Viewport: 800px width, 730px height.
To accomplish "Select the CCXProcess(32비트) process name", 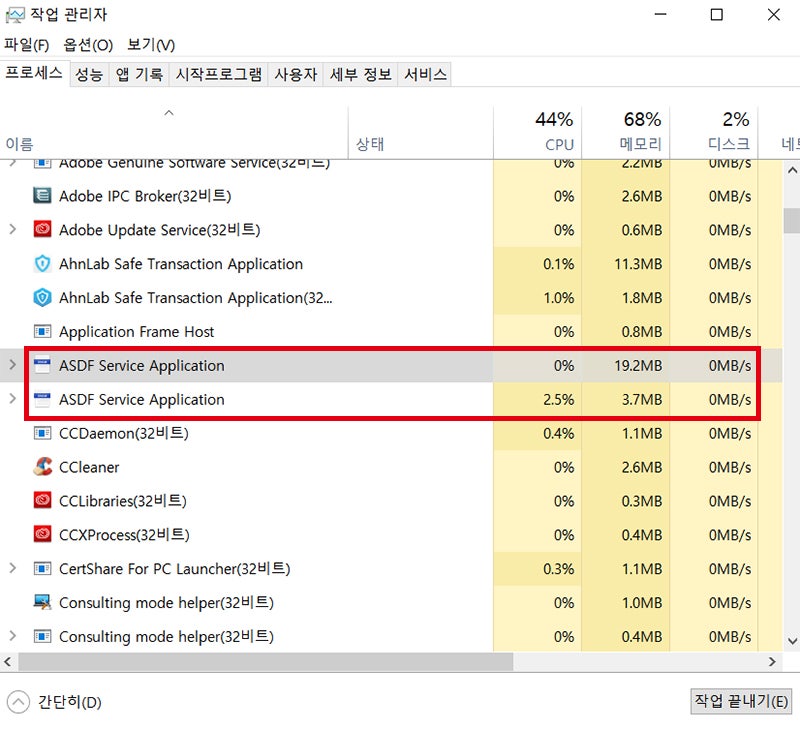I will click(x=124, y=535).
